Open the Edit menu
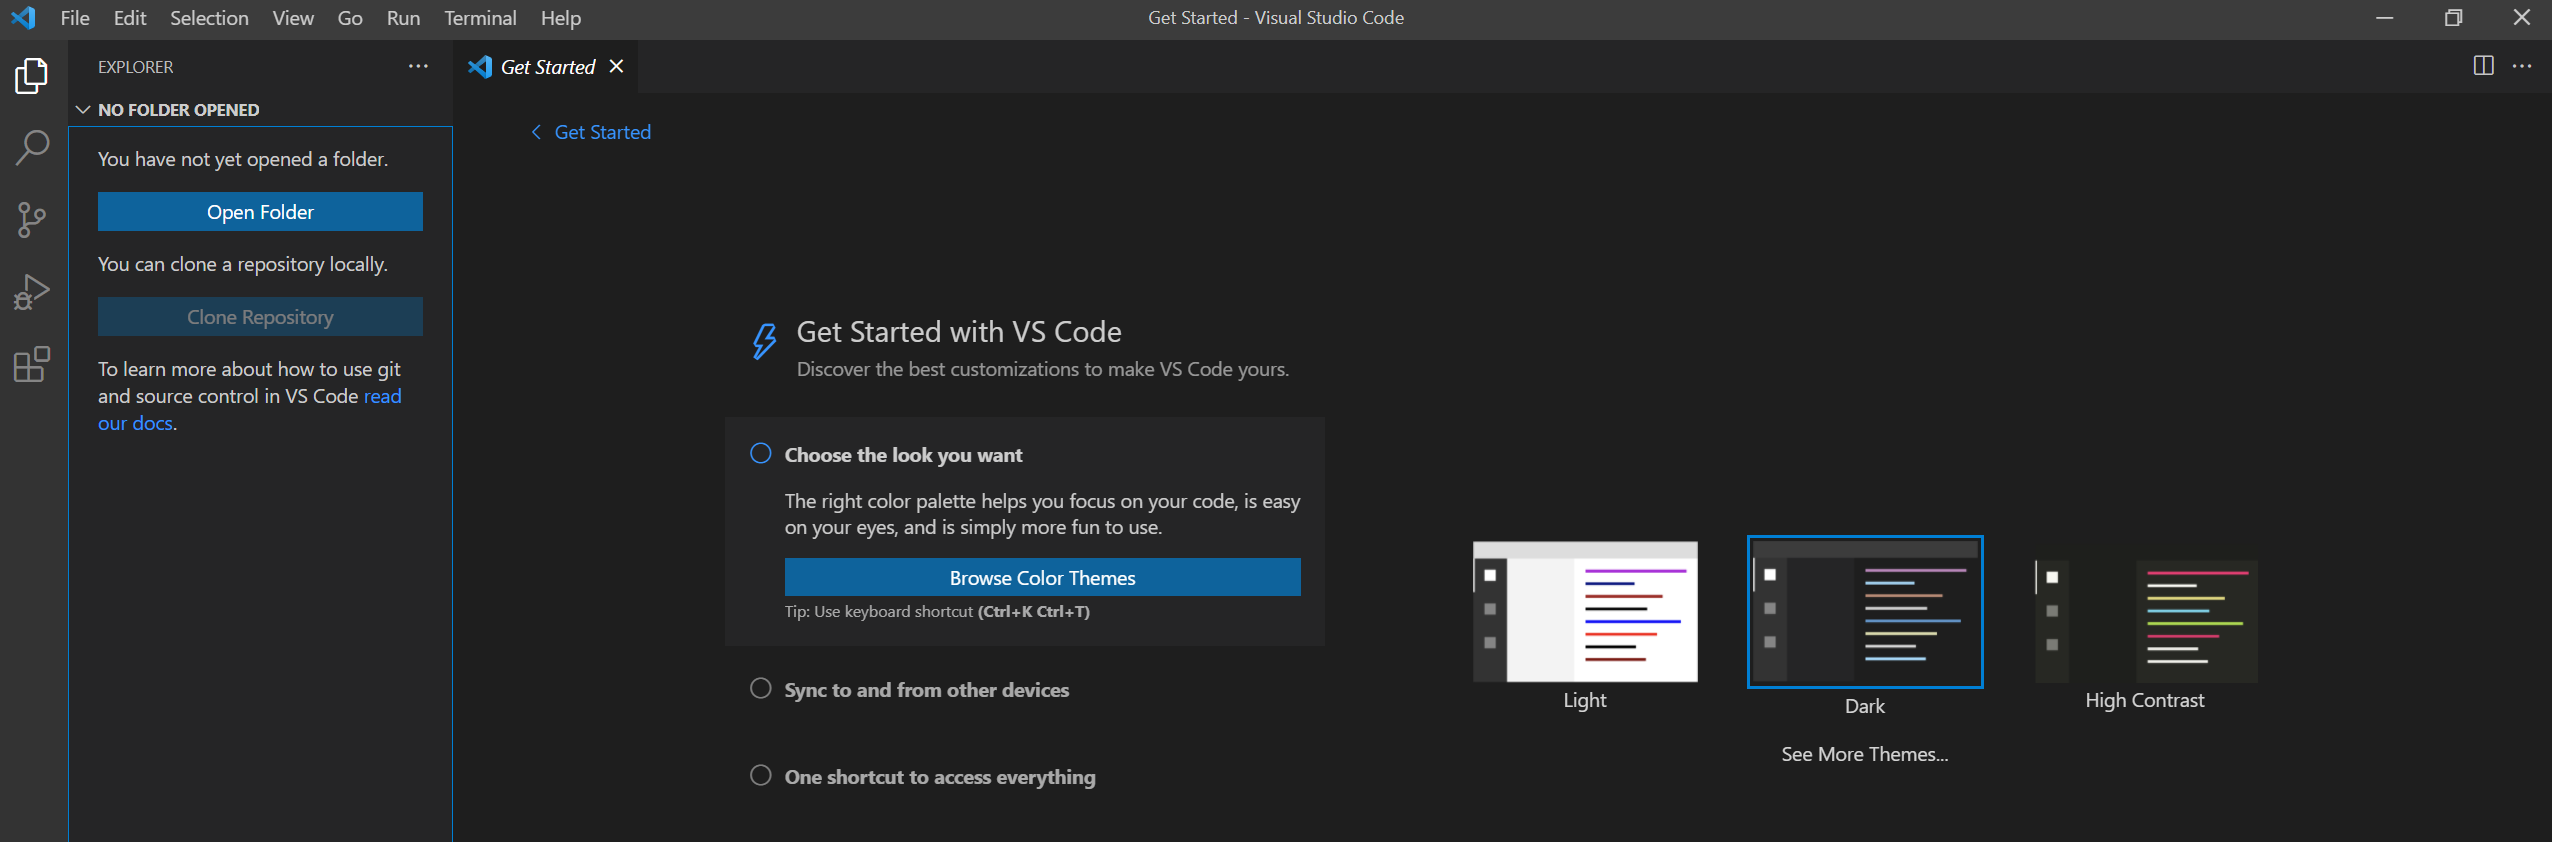 click(x=130, y=18)
